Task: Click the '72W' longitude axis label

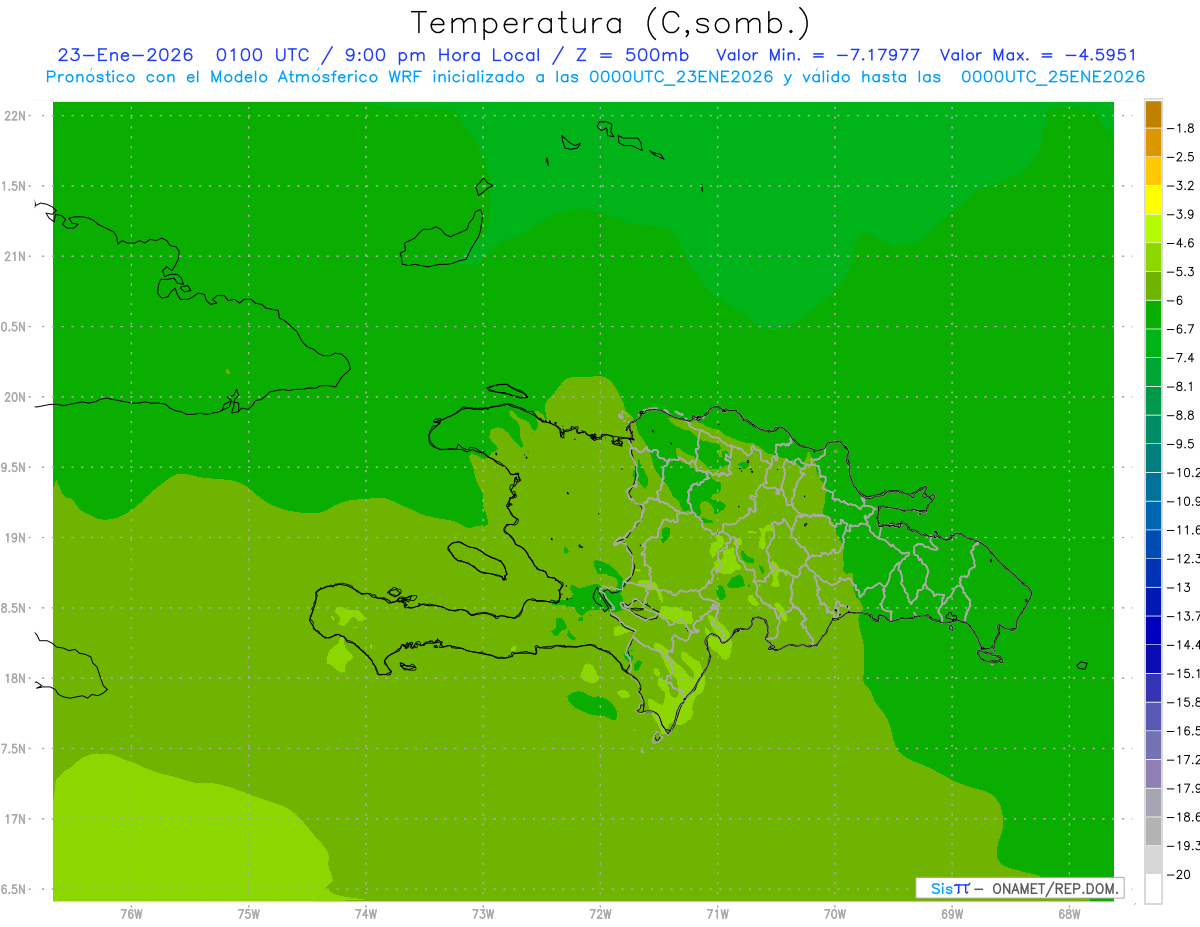Action: (x=600, y=913)
